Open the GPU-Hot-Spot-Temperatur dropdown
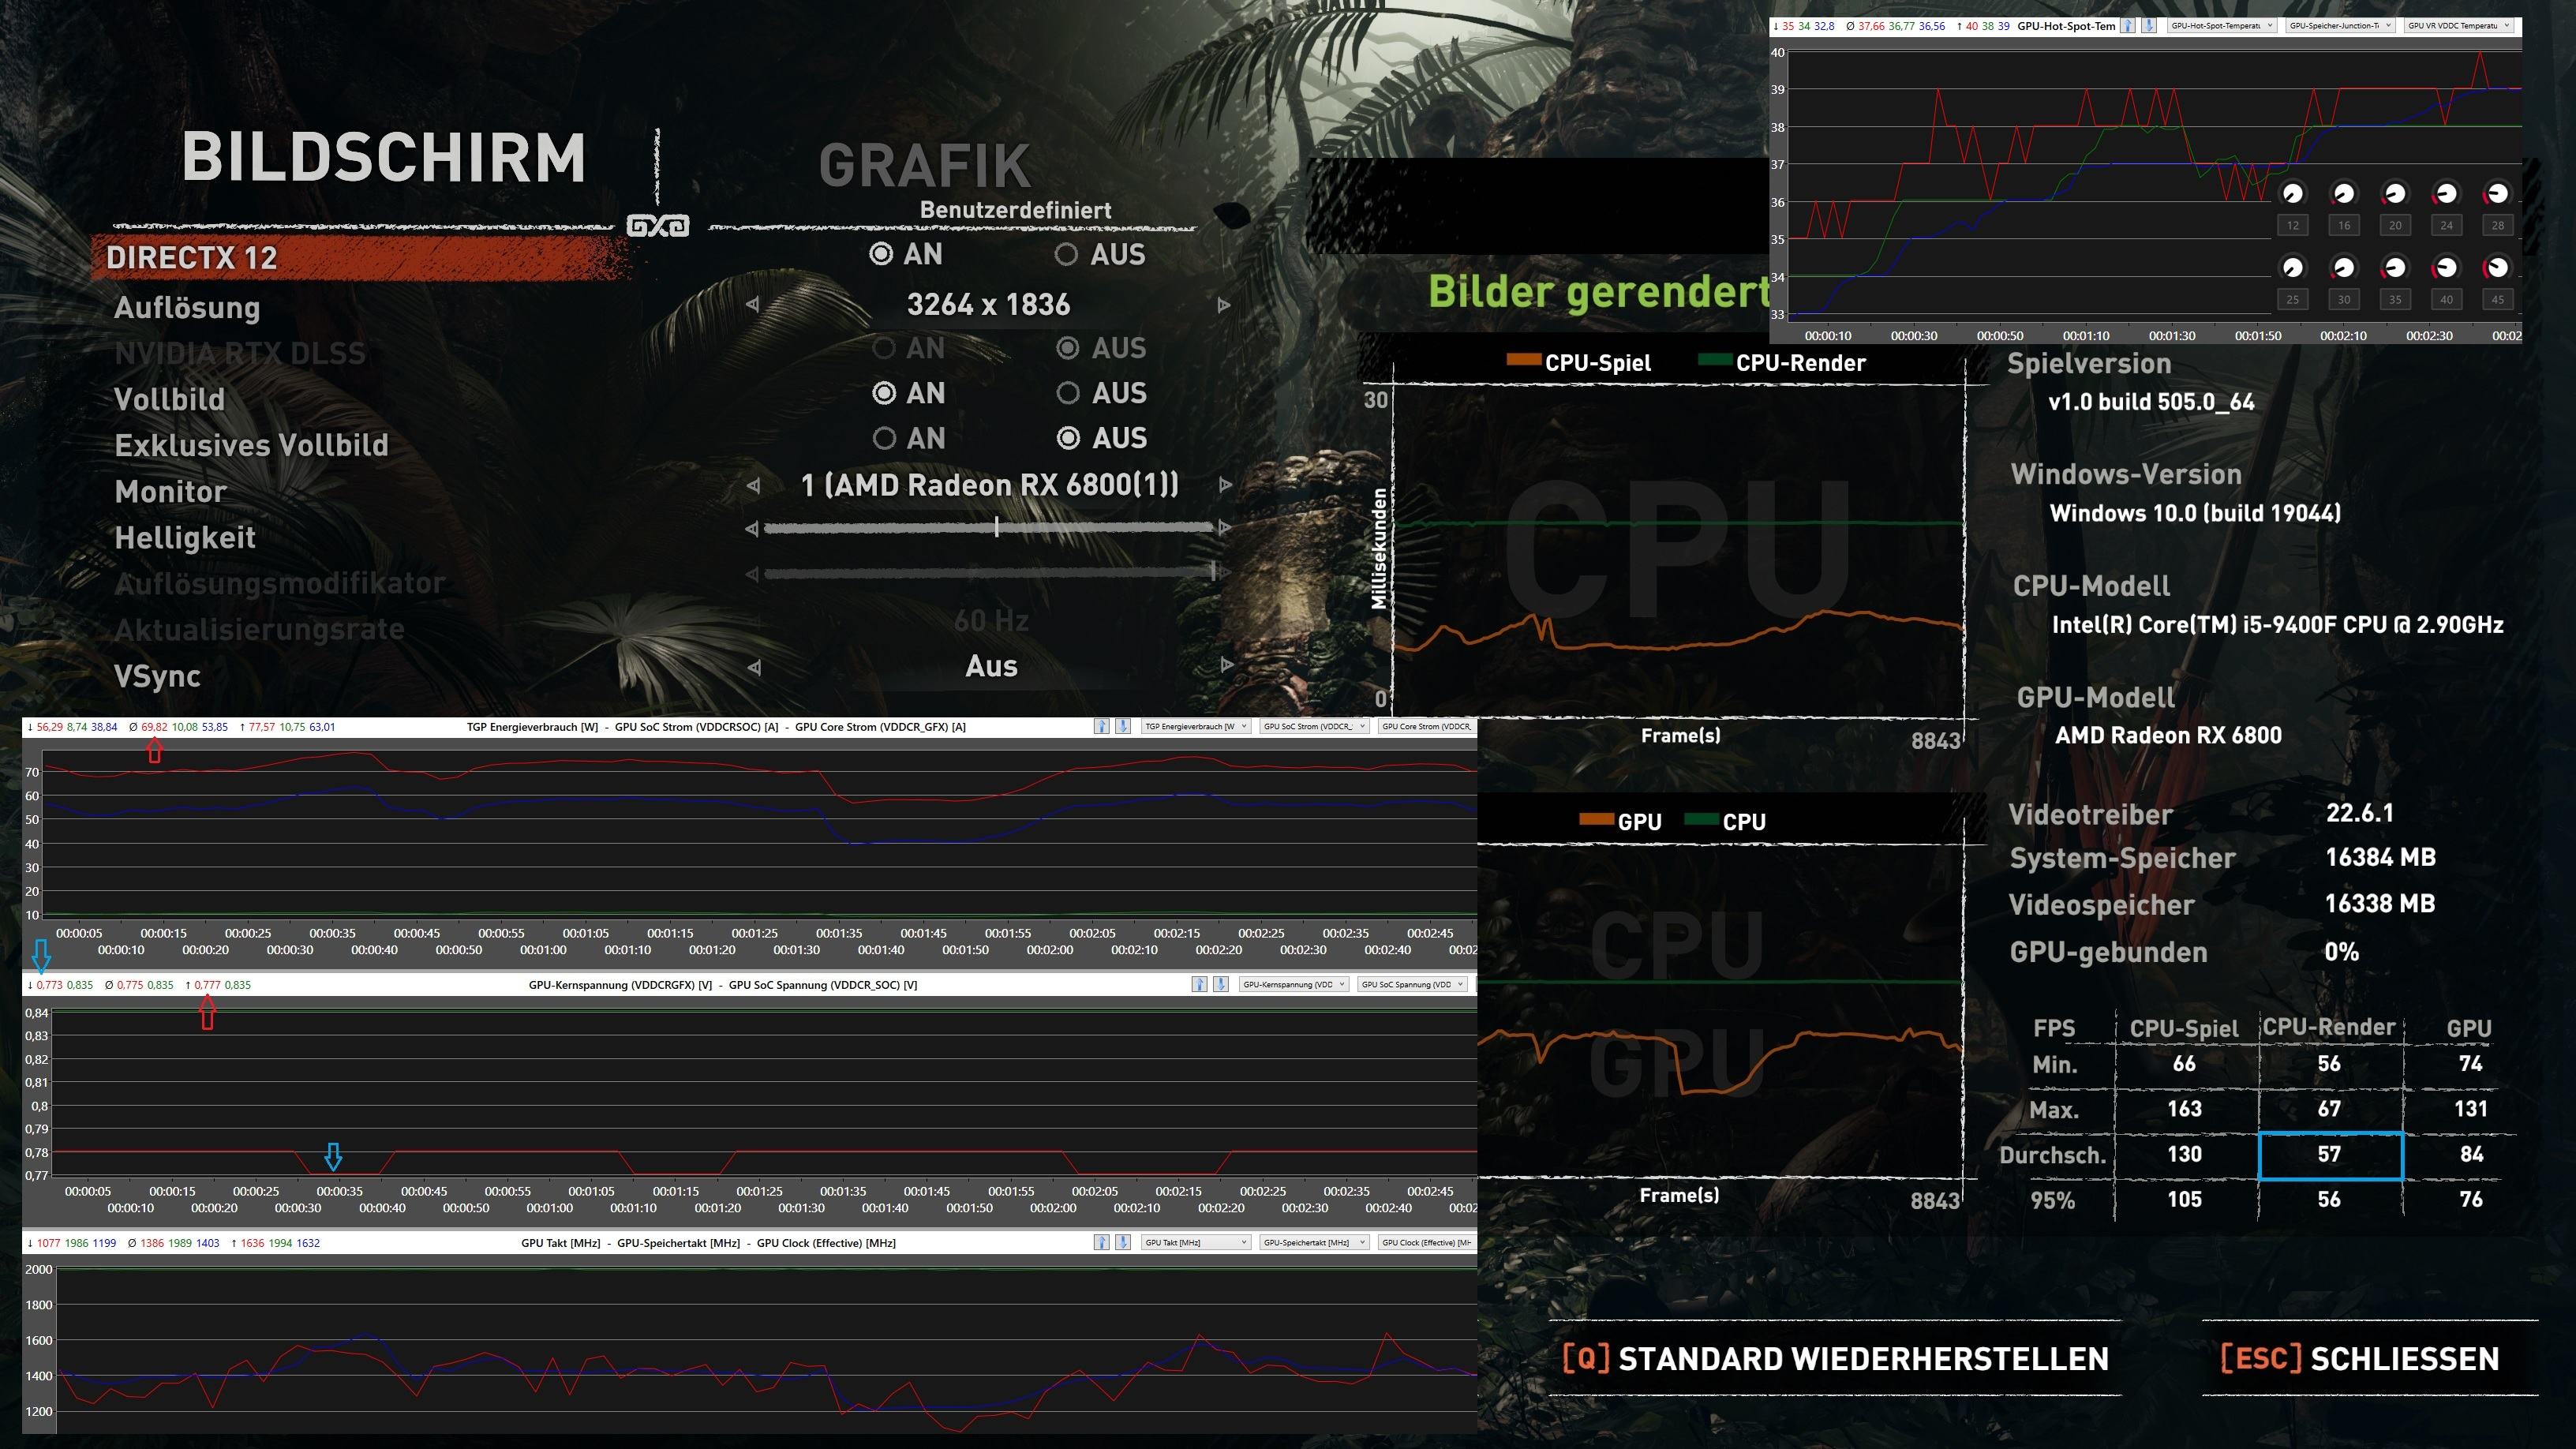The height and width of the screenshot is (1449, 2576). coord(2220,26)
